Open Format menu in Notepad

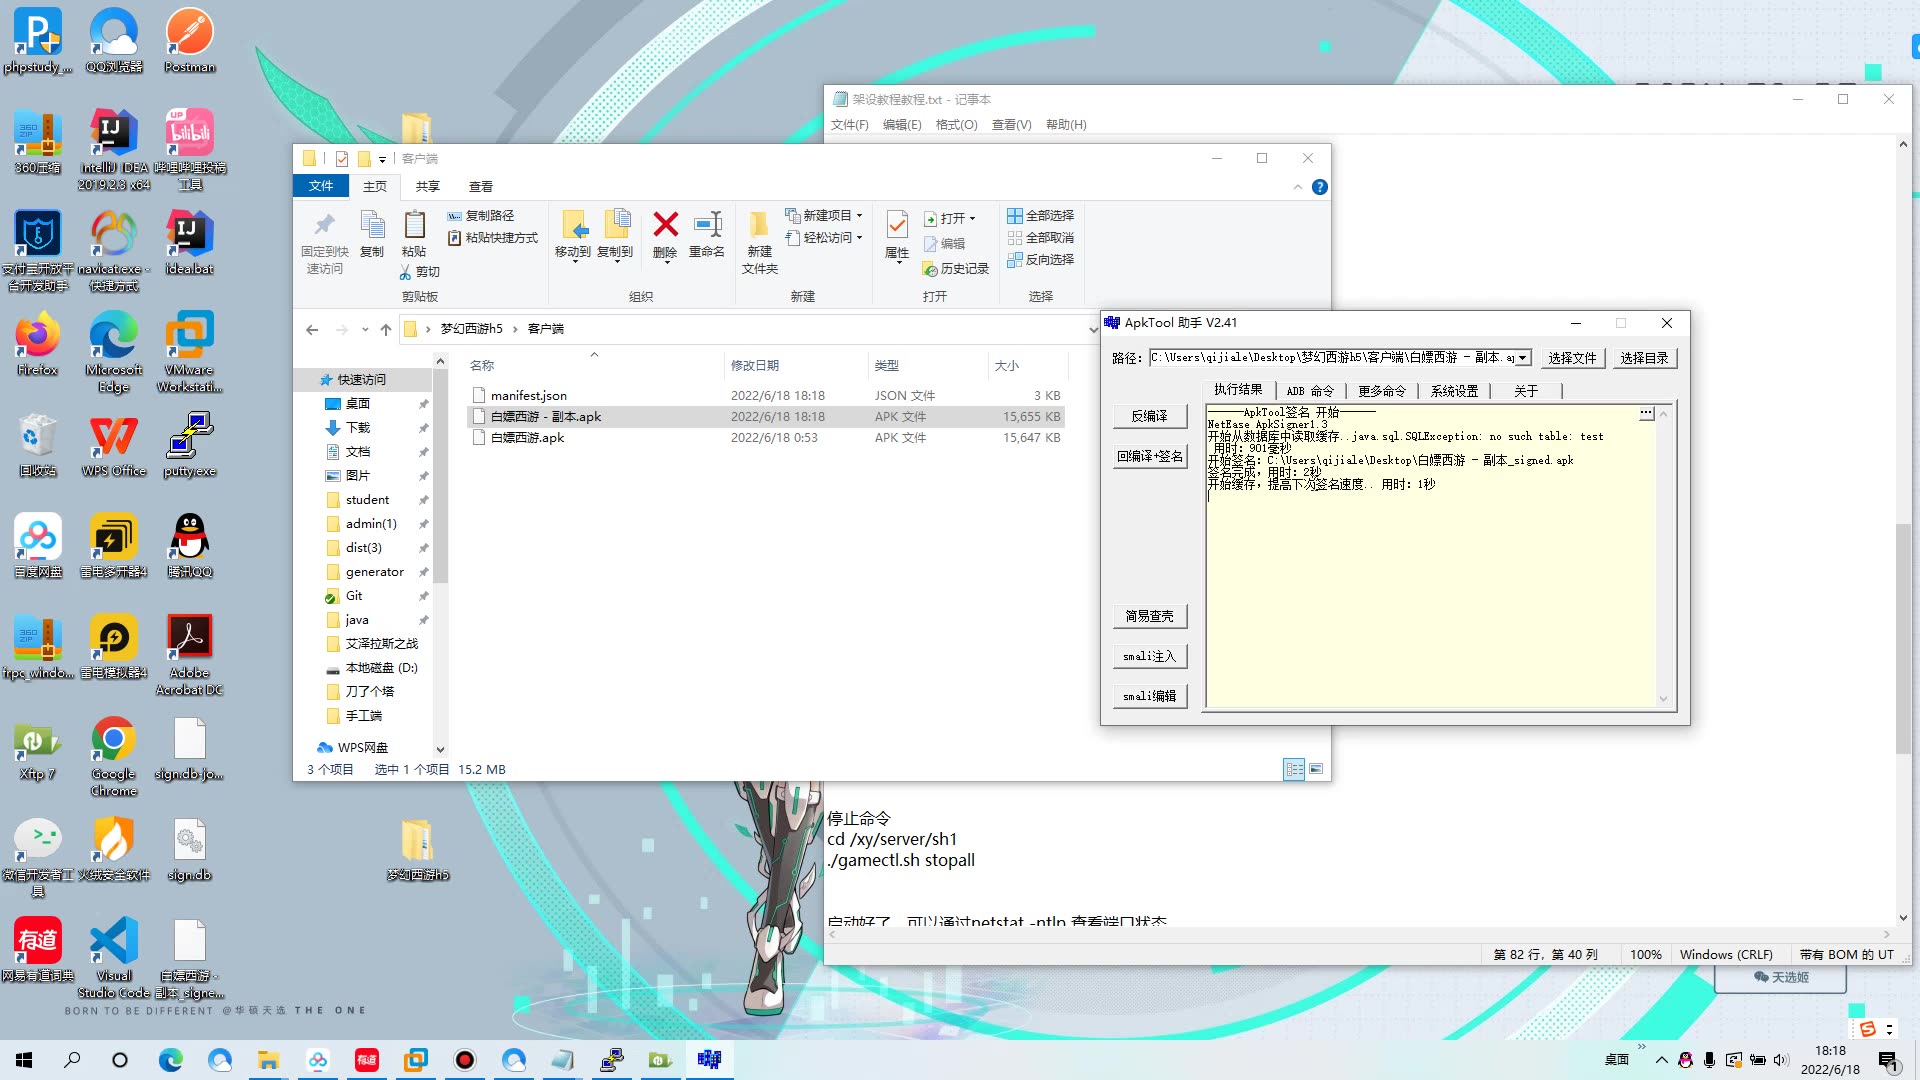tap(956, 125)
